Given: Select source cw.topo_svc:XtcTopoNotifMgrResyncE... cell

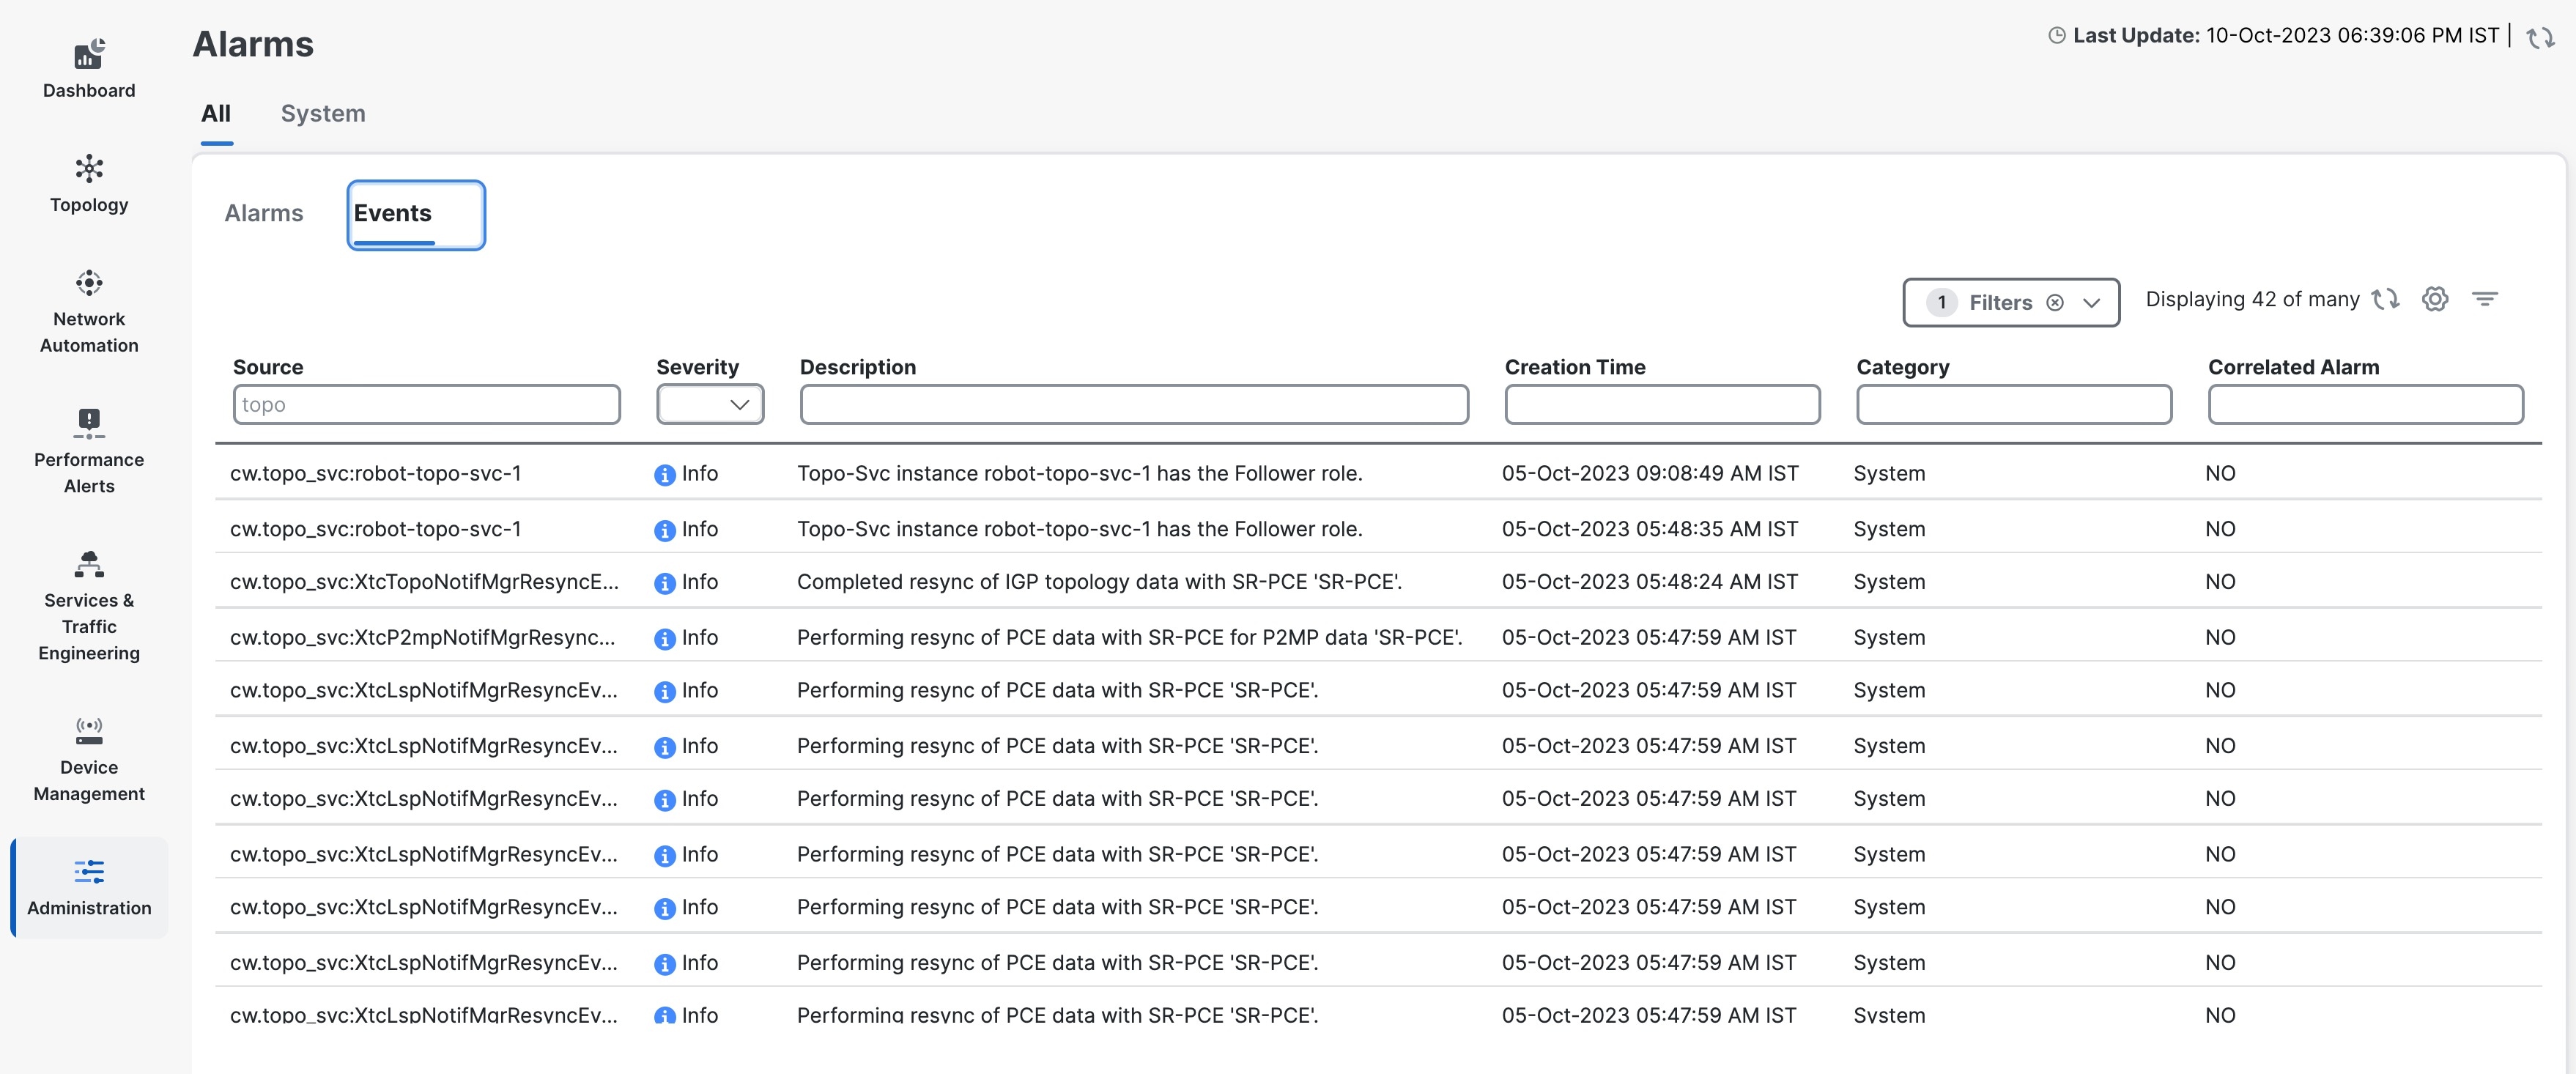Looking at the screenshot, I should (x=424, y=582).
